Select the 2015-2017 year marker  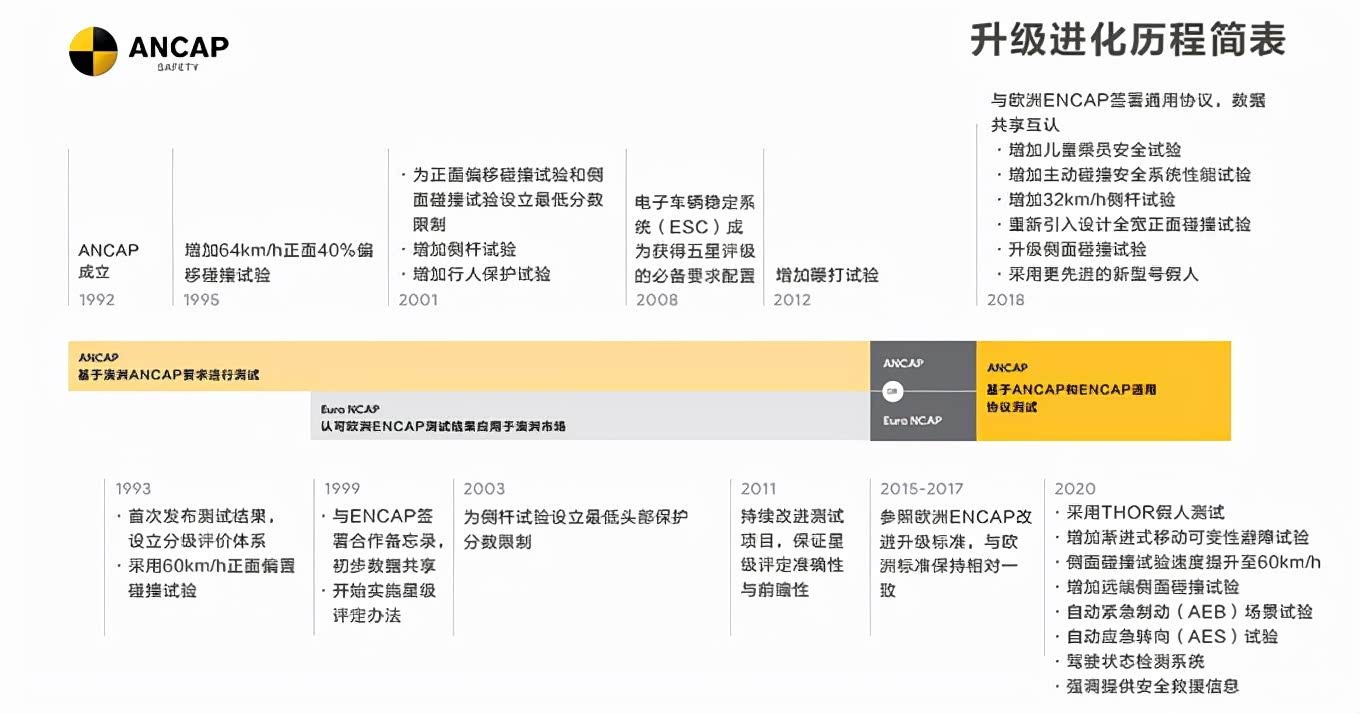922,489
